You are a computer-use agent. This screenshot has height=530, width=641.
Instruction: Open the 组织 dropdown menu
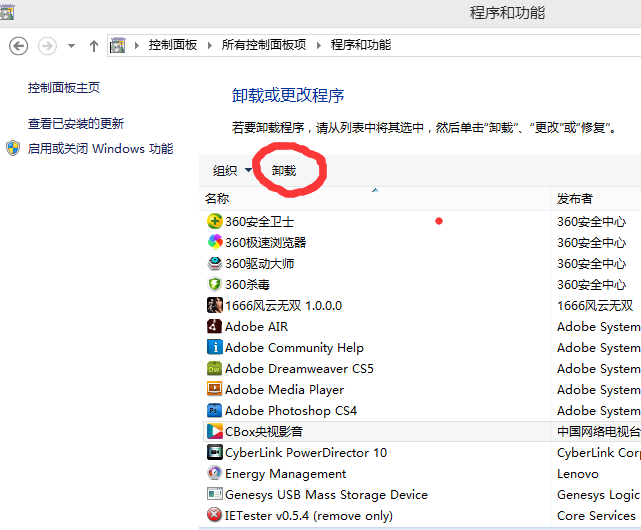232,171
